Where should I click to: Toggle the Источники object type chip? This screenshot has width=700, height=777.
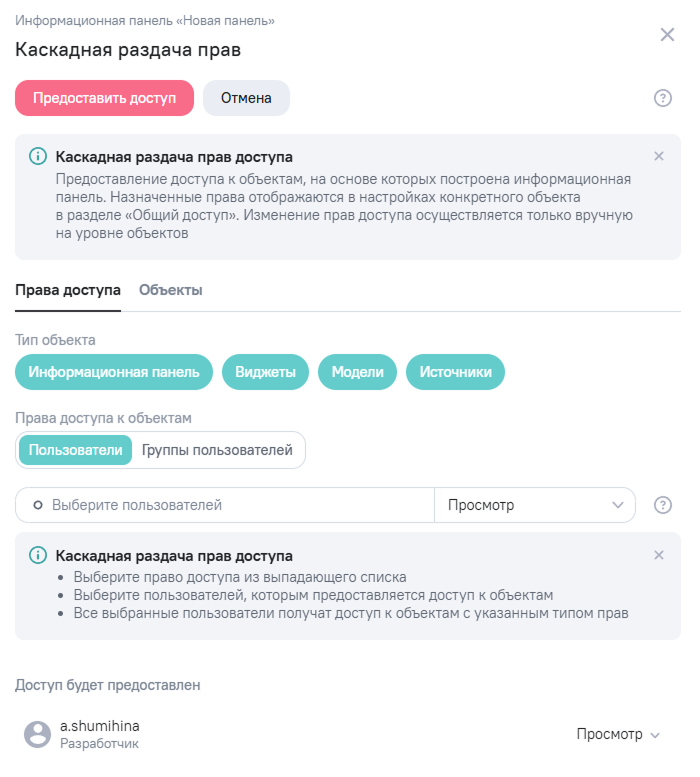(455, 372)
